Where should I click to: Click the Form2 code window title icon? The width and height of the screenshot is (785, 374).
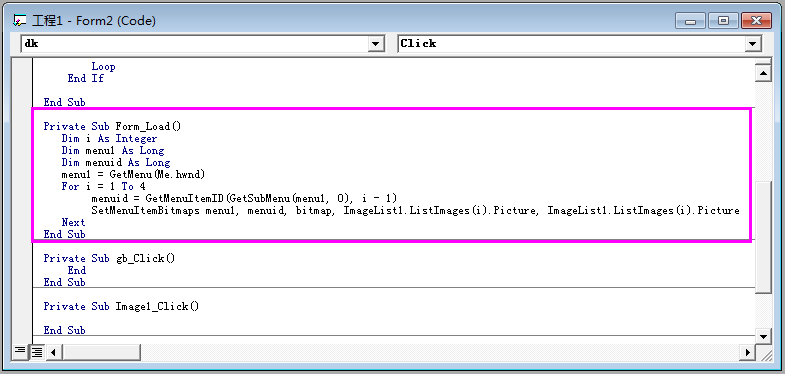(19, 21)
